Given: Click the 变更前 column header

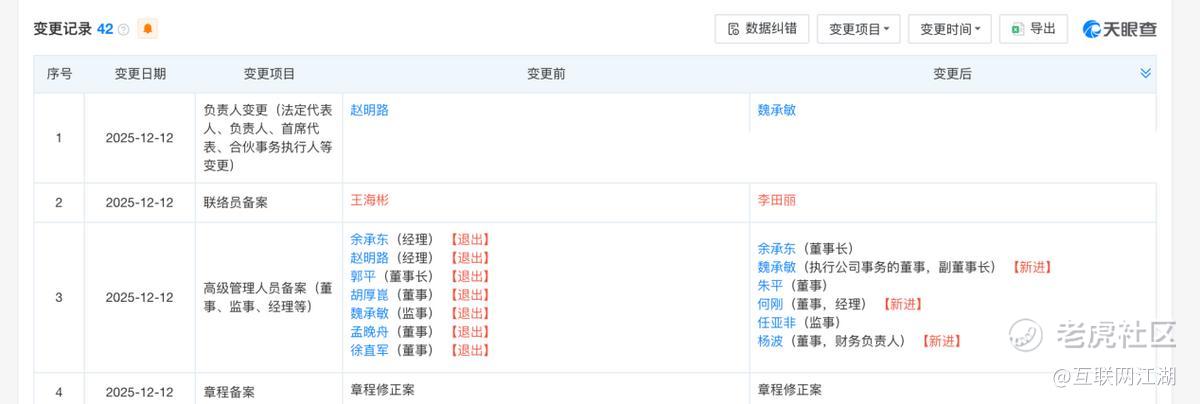Looking at the screenshot, I should pyautogui.click(x=546, y=74).
